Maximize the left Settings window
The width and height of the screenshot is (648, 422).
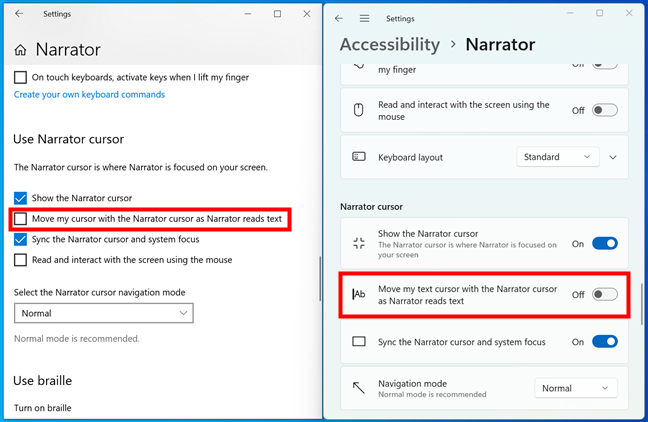point(277,14)
